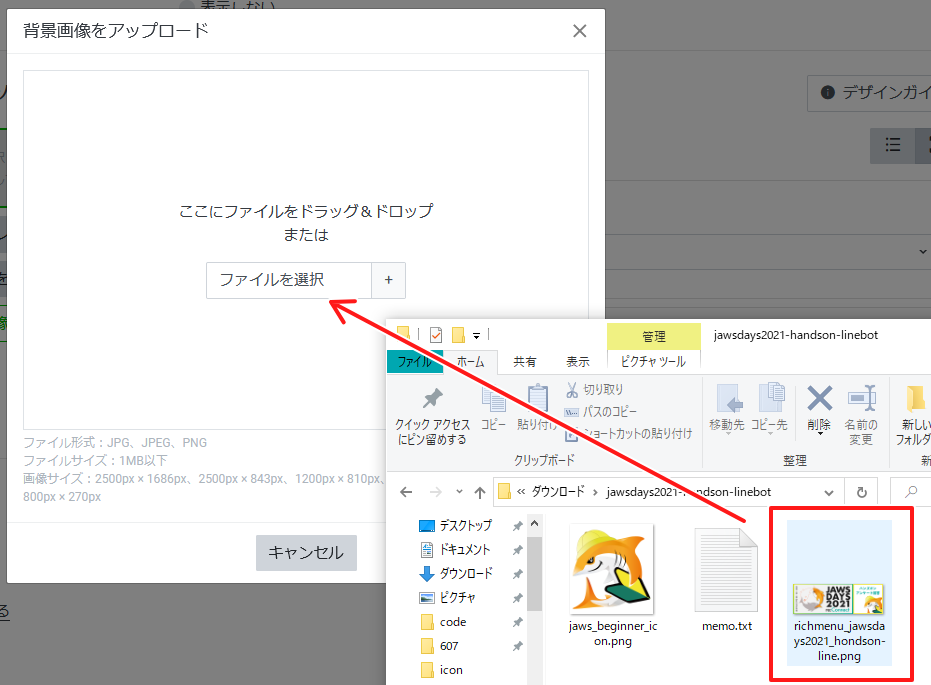Click the pin icon next to code
This screenshot has height=685, width=931.
click(518, 622)
